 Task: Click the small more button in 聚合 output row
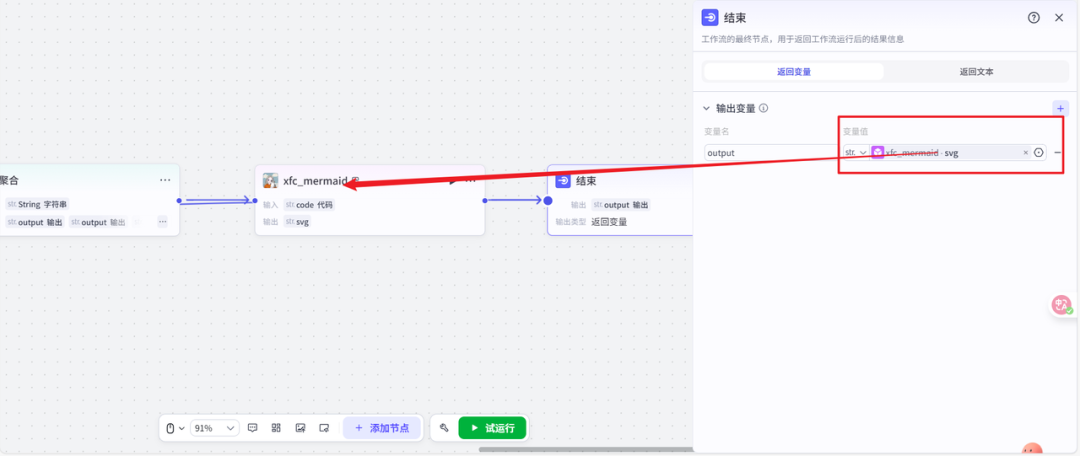point(163,222)
